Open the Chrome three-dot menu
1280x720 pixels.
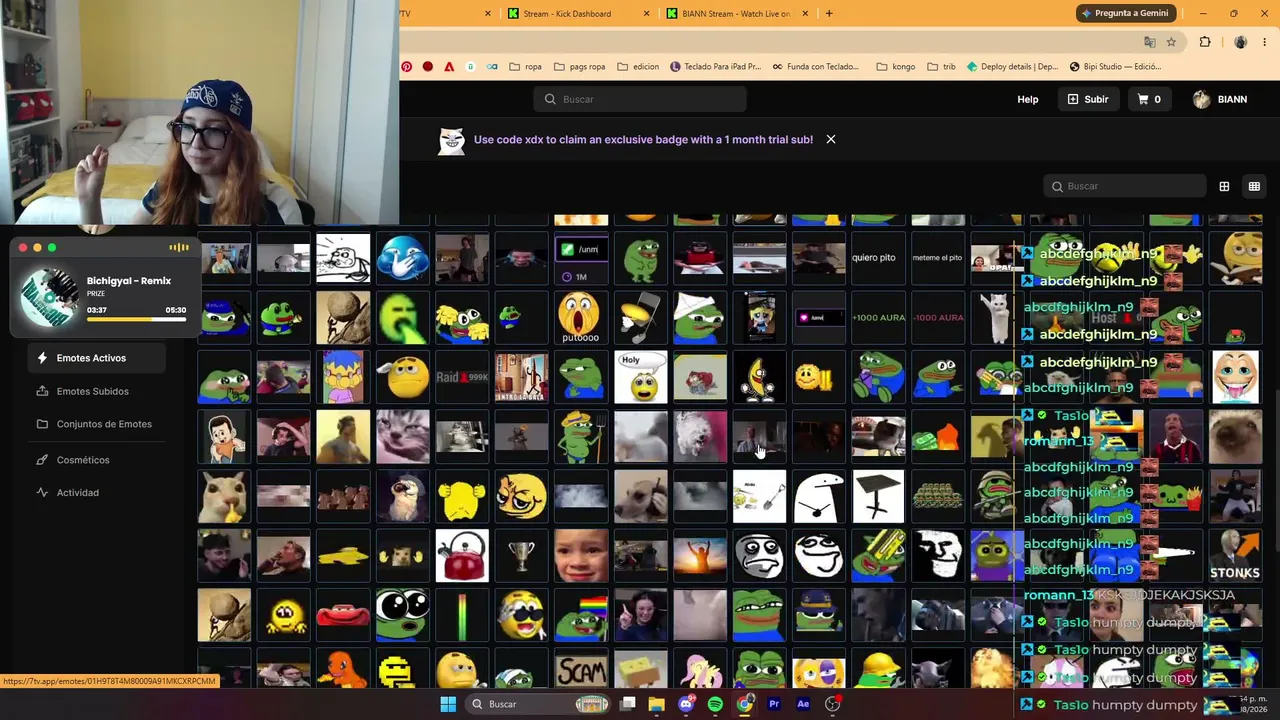click(x=1266, y=42)
